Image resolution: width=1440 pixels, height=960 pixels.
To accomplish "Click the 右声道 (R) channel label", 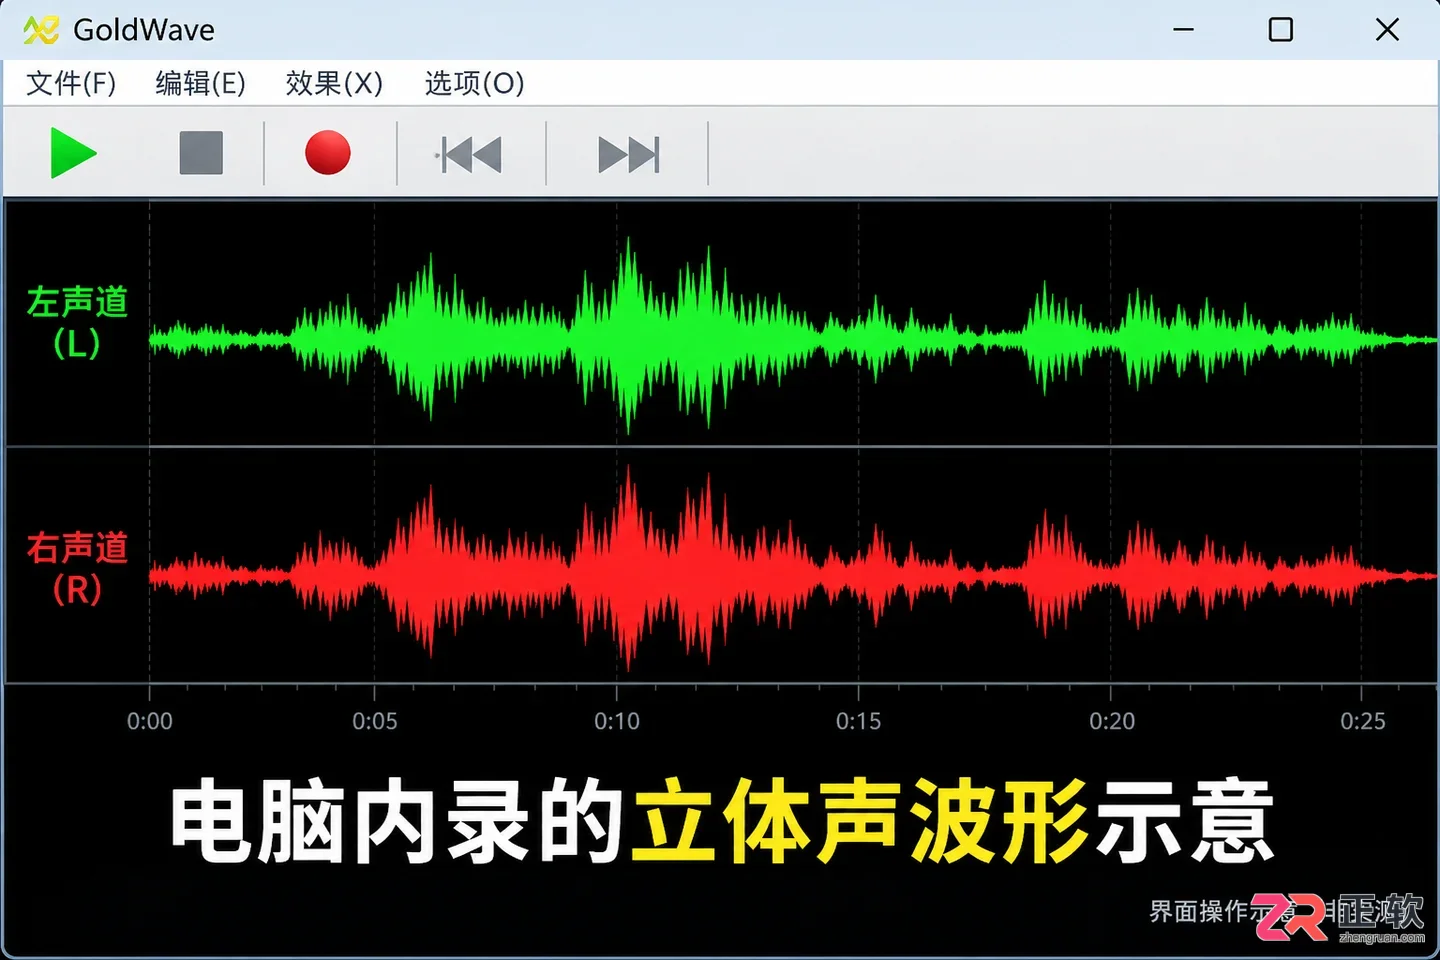I will 77,568.
